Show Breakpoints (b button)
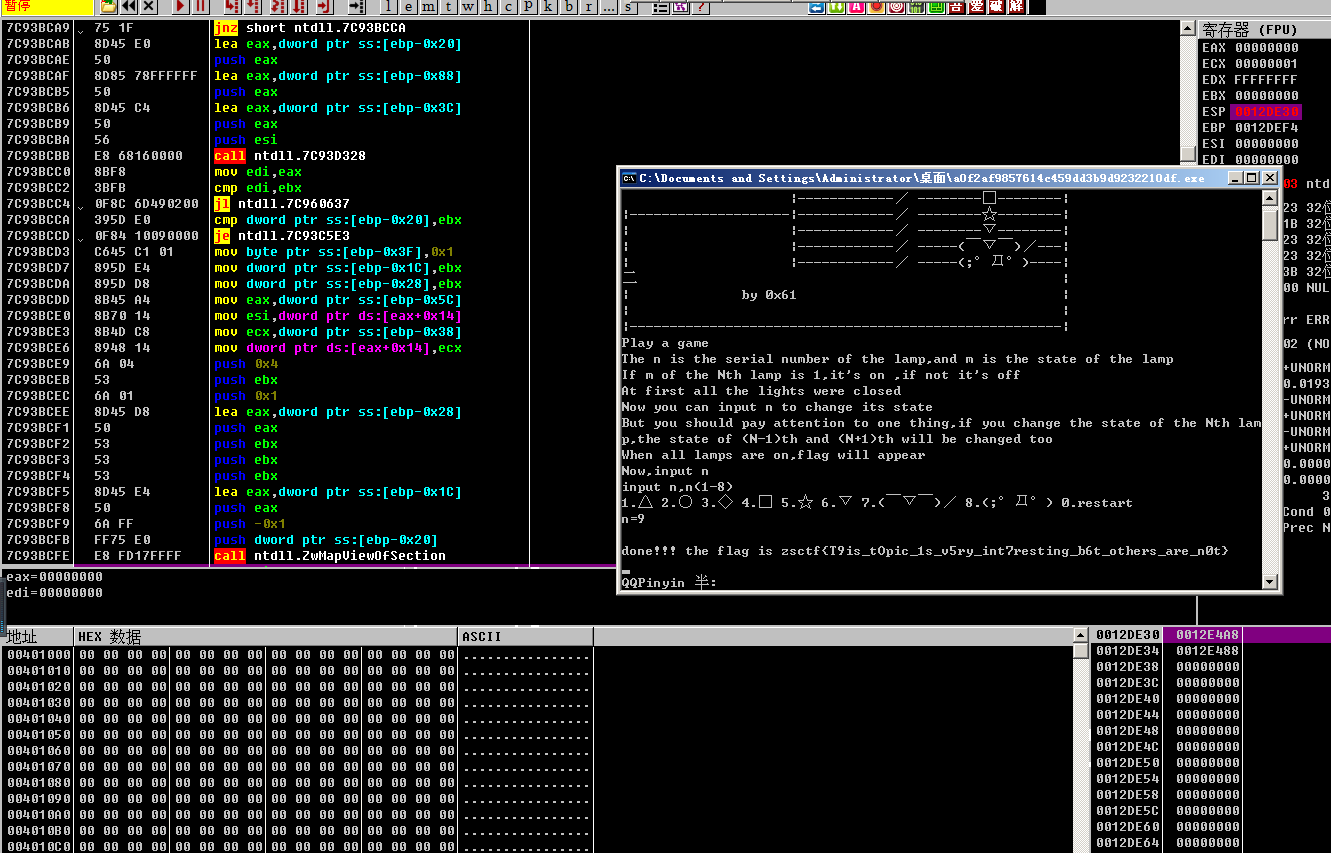 (x=568, y=7)
